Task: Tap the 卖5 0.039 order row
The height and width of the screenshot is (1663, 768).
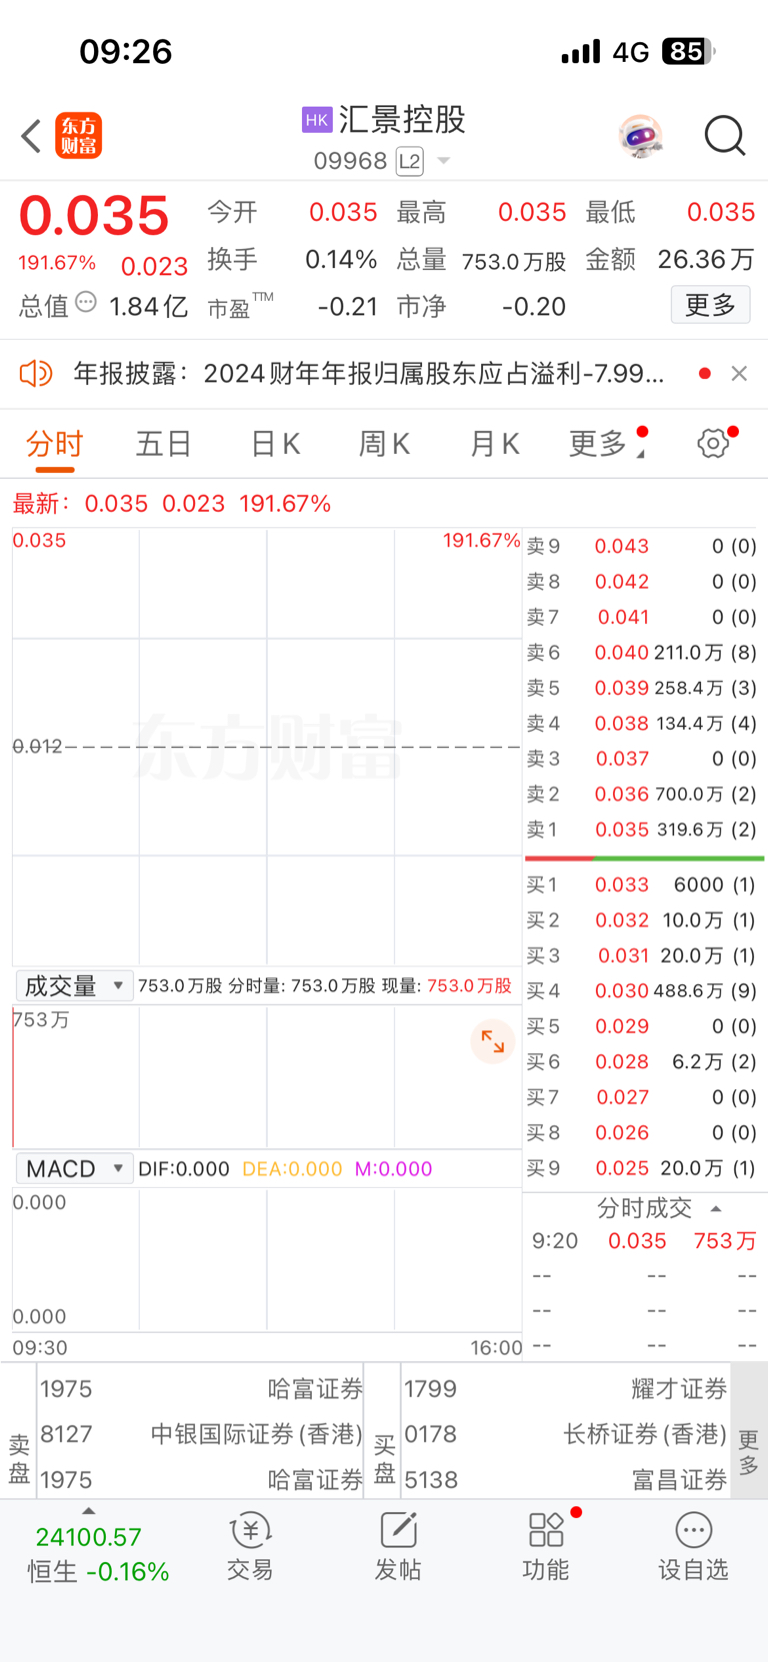Action: coord(642,688)
